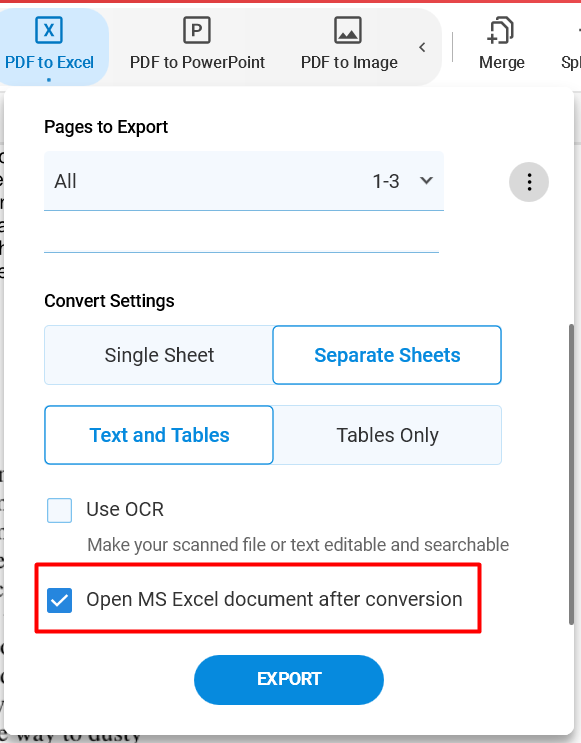Choose the PDF to Image icon
Screen dimensions: 581x743
(348, 30)
